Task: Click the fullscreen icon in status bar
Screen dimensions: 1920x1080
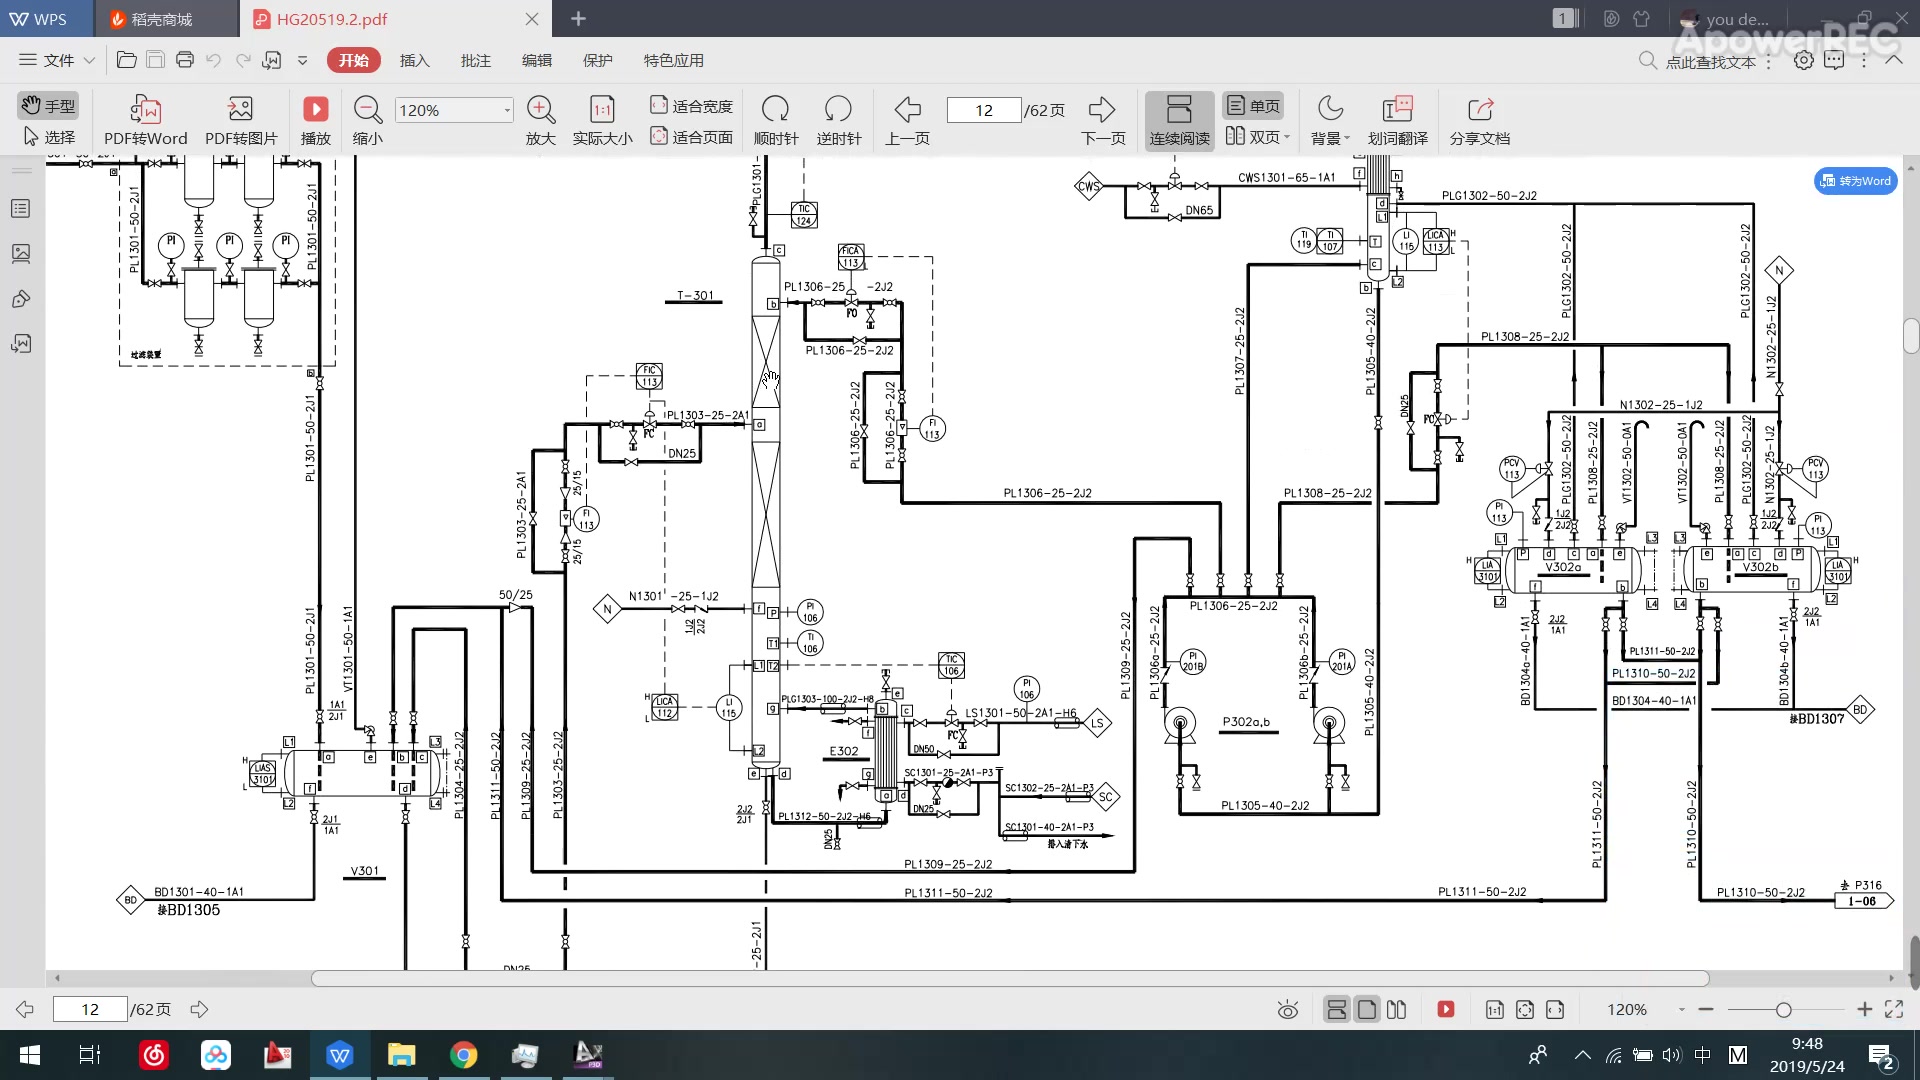Action: coord(1894,1010)
